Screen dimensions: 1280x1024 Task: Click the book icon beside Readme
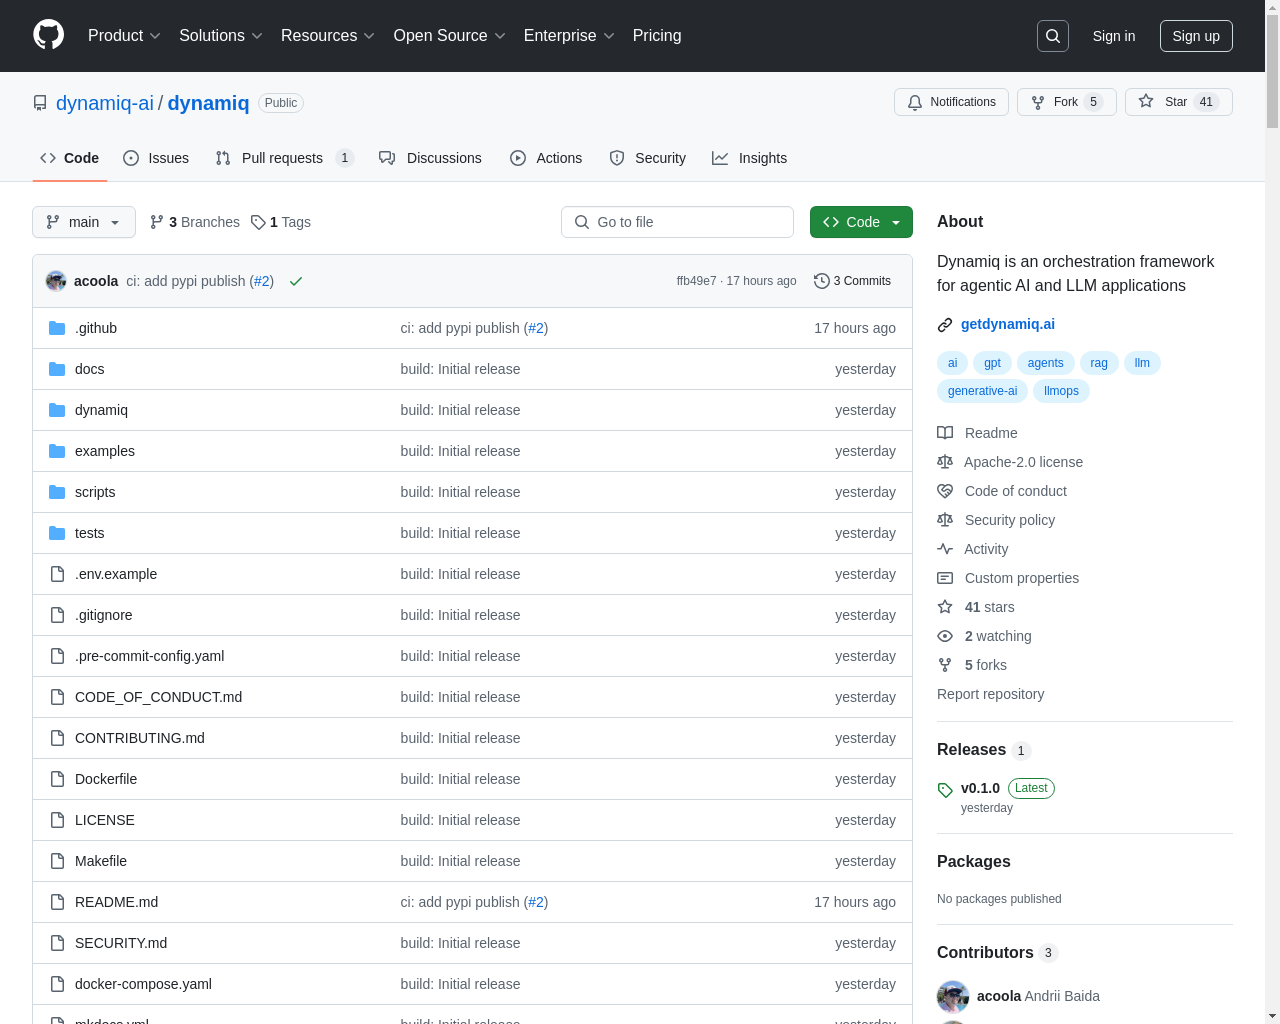[945, 433]
